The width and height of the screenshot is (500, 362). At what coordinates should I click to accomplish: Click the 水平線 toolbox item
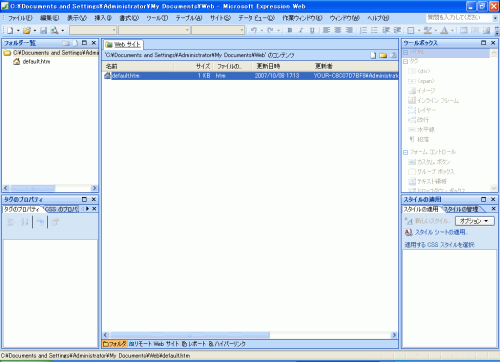click(421, 130)
